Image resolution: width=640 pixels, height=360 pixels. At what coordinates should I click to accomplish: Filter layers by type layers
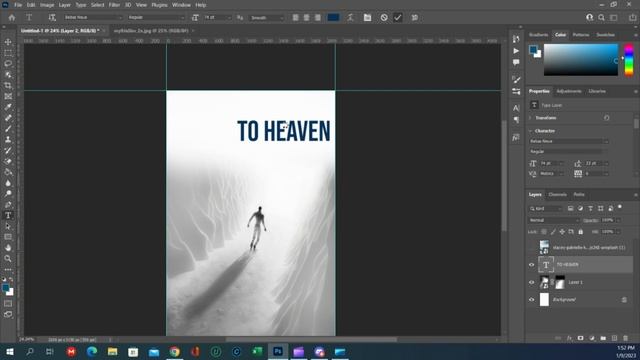590,209
